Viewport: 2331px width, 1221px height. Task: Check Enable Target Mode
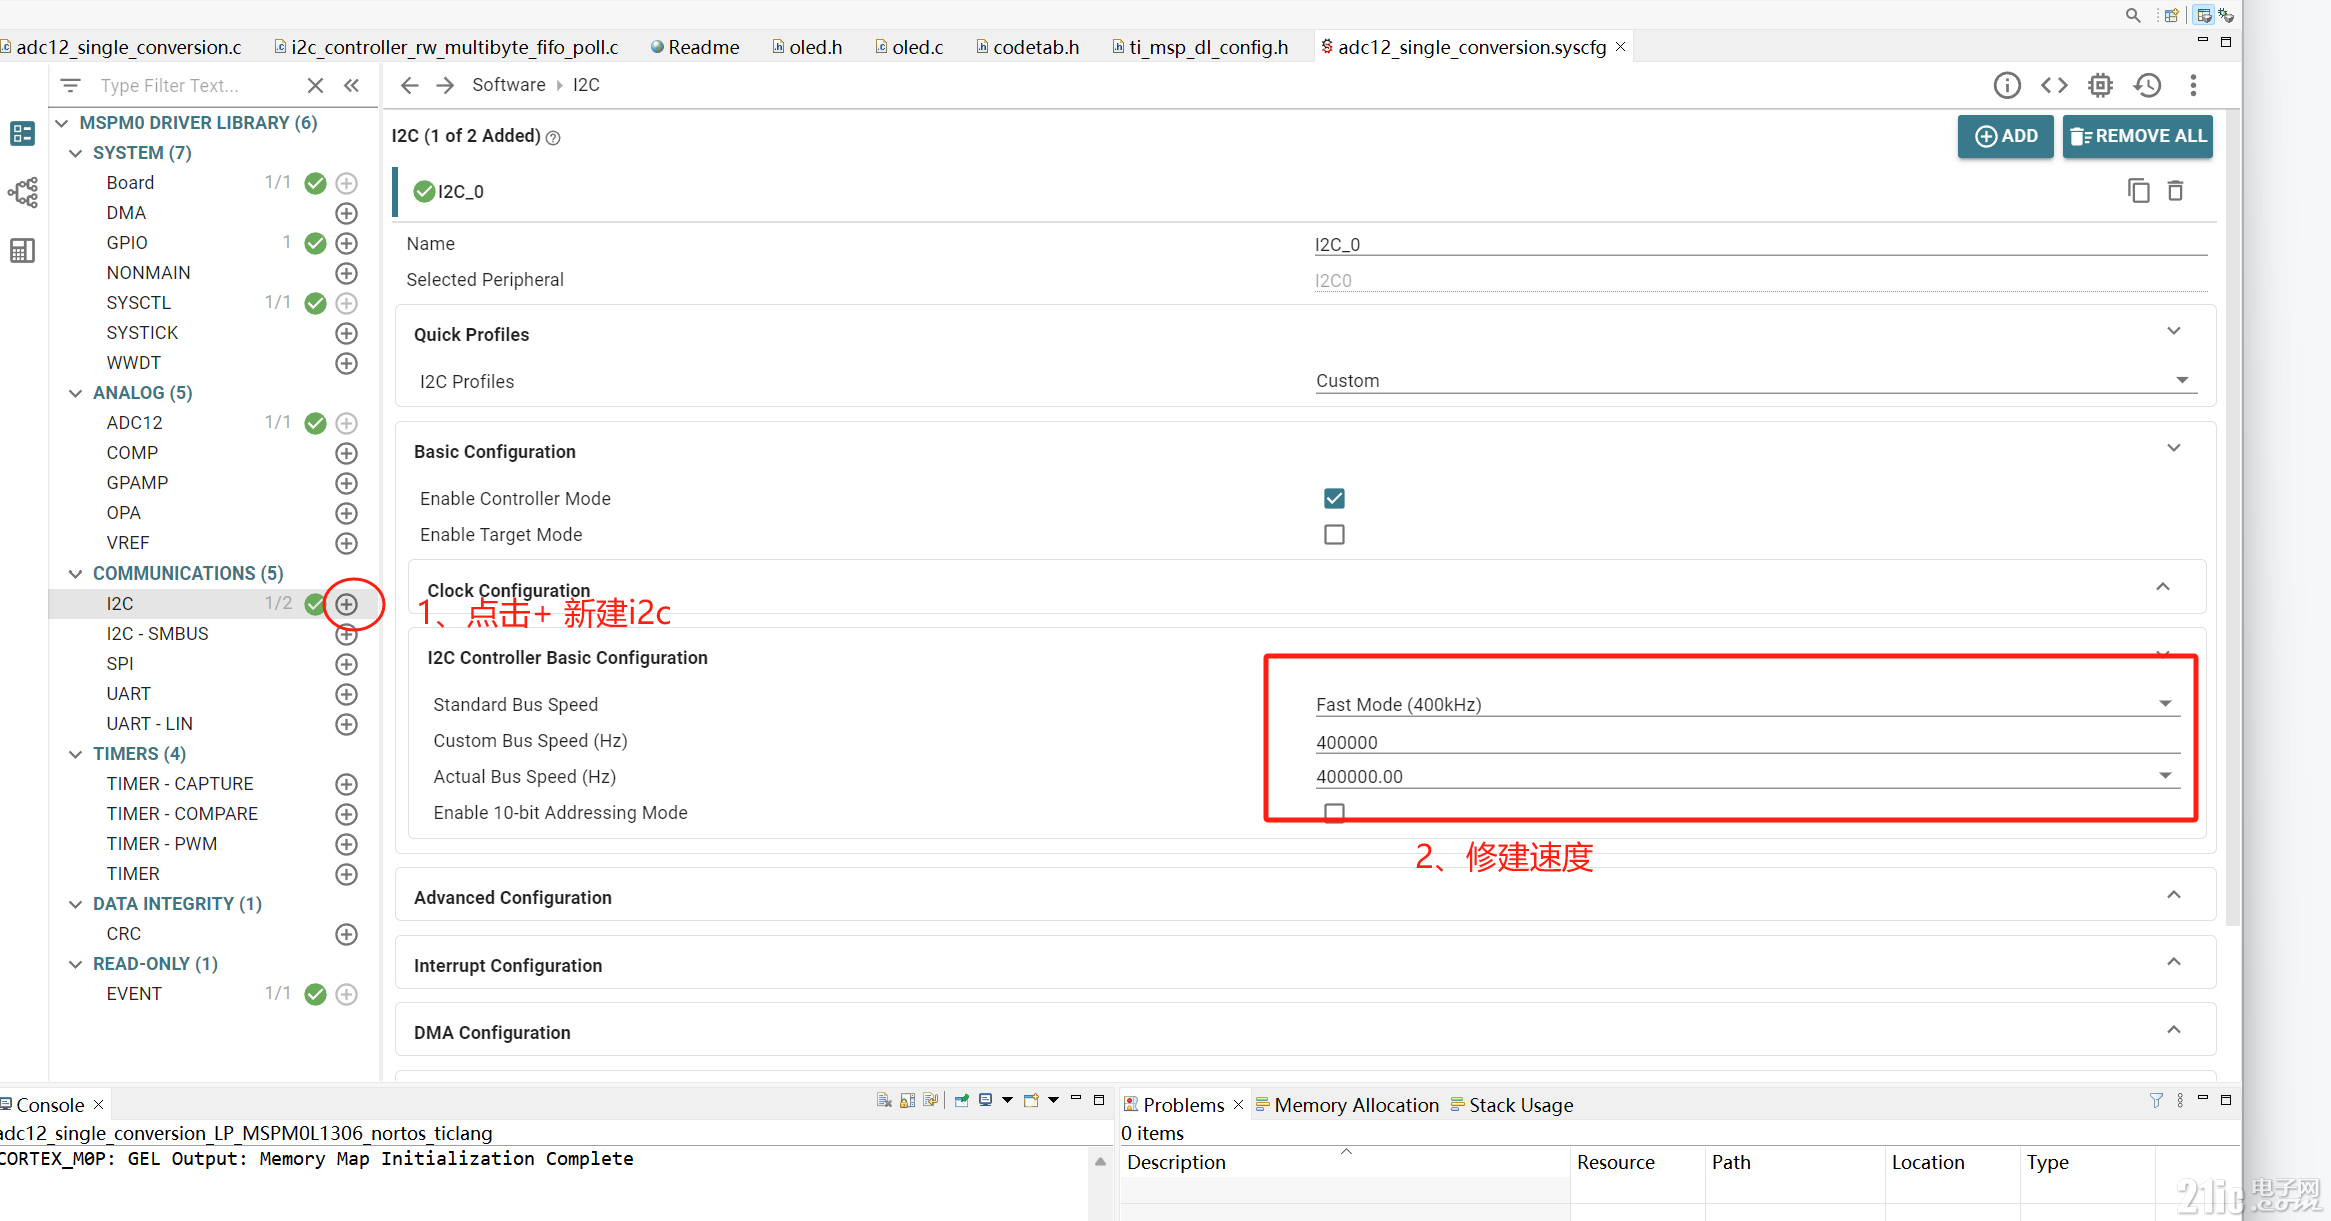(1334, 534)
